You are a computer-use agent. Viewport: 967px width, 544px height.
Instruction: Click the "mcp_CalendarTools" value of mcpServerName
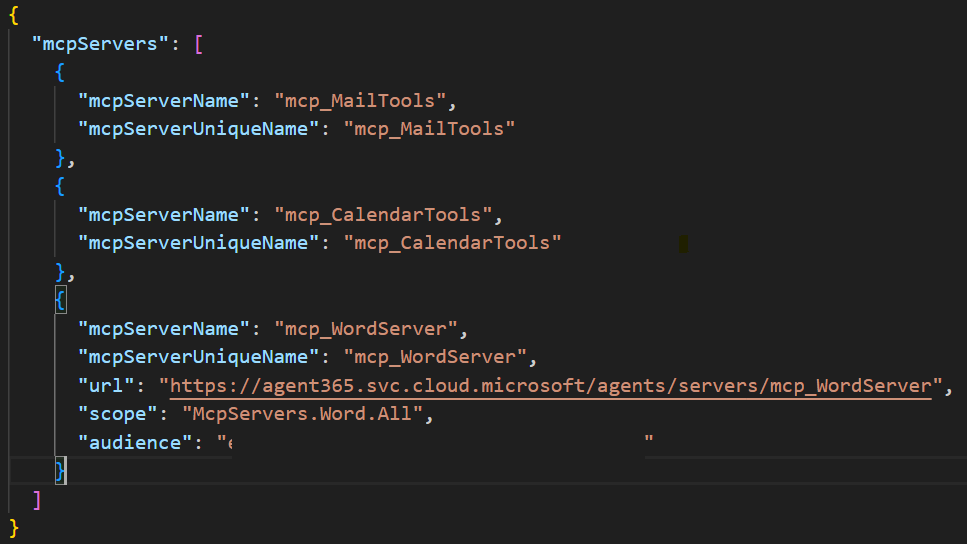[384, 215]
